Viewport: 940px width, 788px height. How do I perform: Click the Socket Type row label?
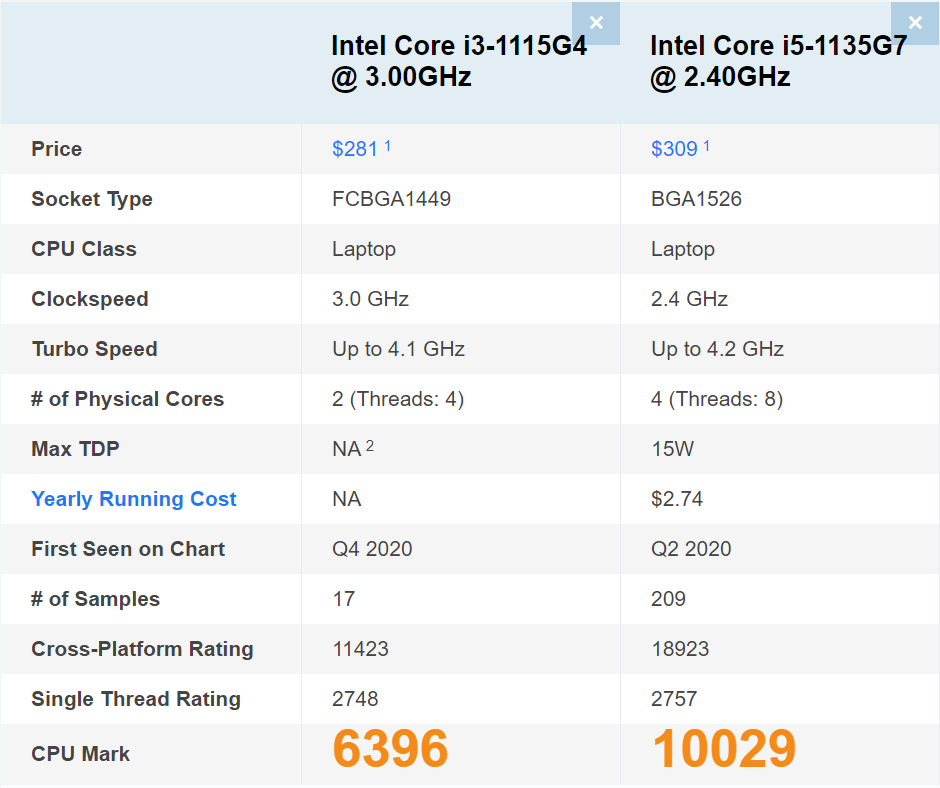coord(92,198)
